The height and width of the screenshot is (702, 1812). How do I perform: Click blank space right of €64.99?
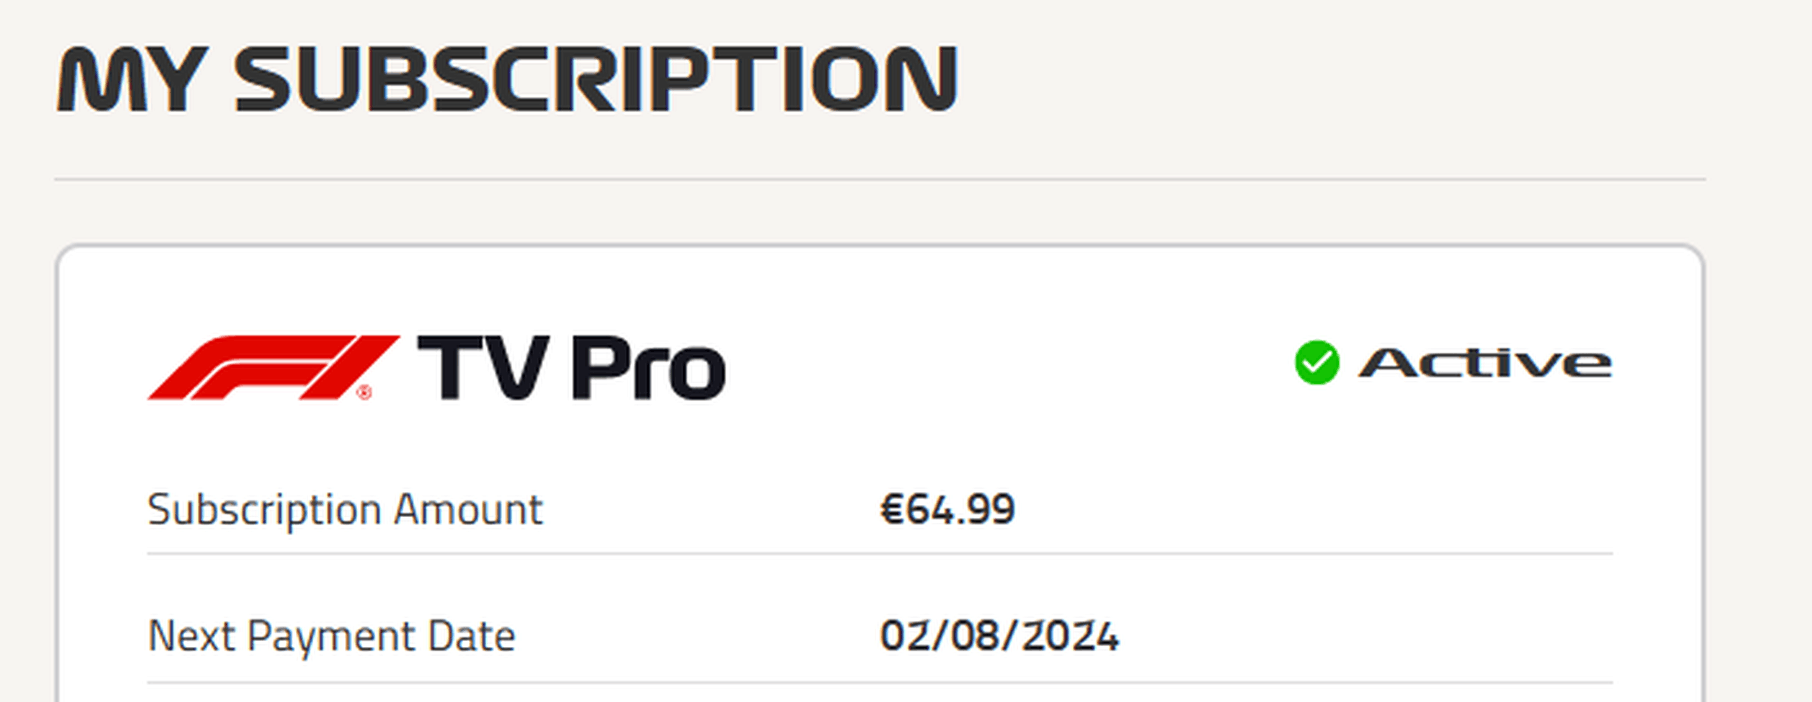[x=1310, y=509]
